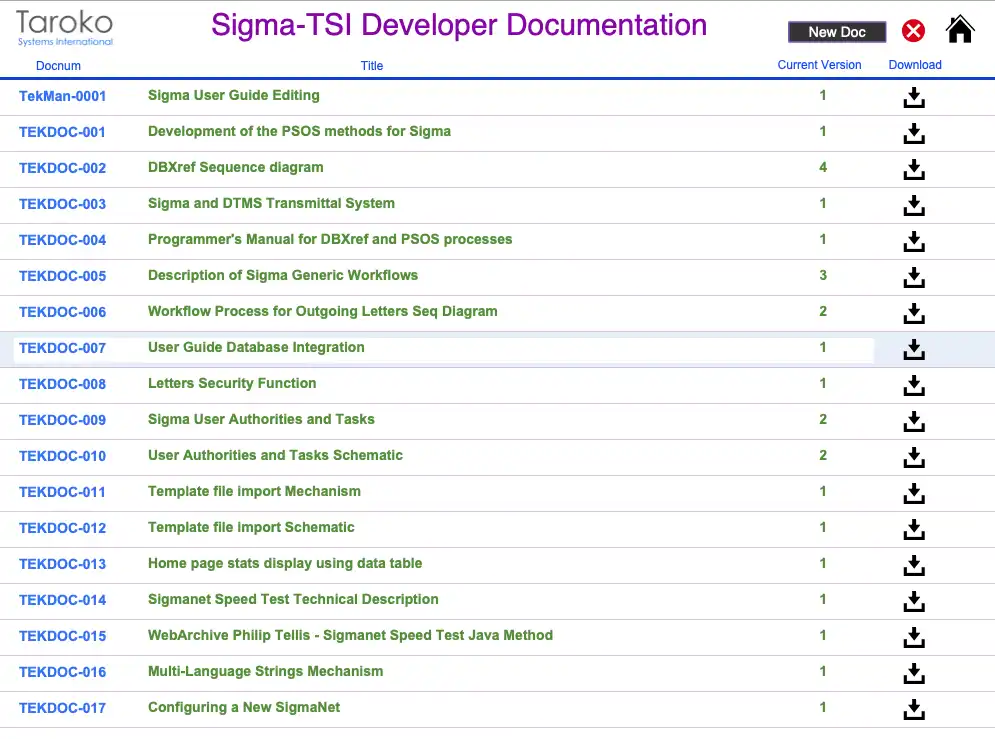Image resolution: width=995 pixels, height=739 pixels.
Task: Select title 'DBXref Sequence diagram'
Action: tap(235, 167)
